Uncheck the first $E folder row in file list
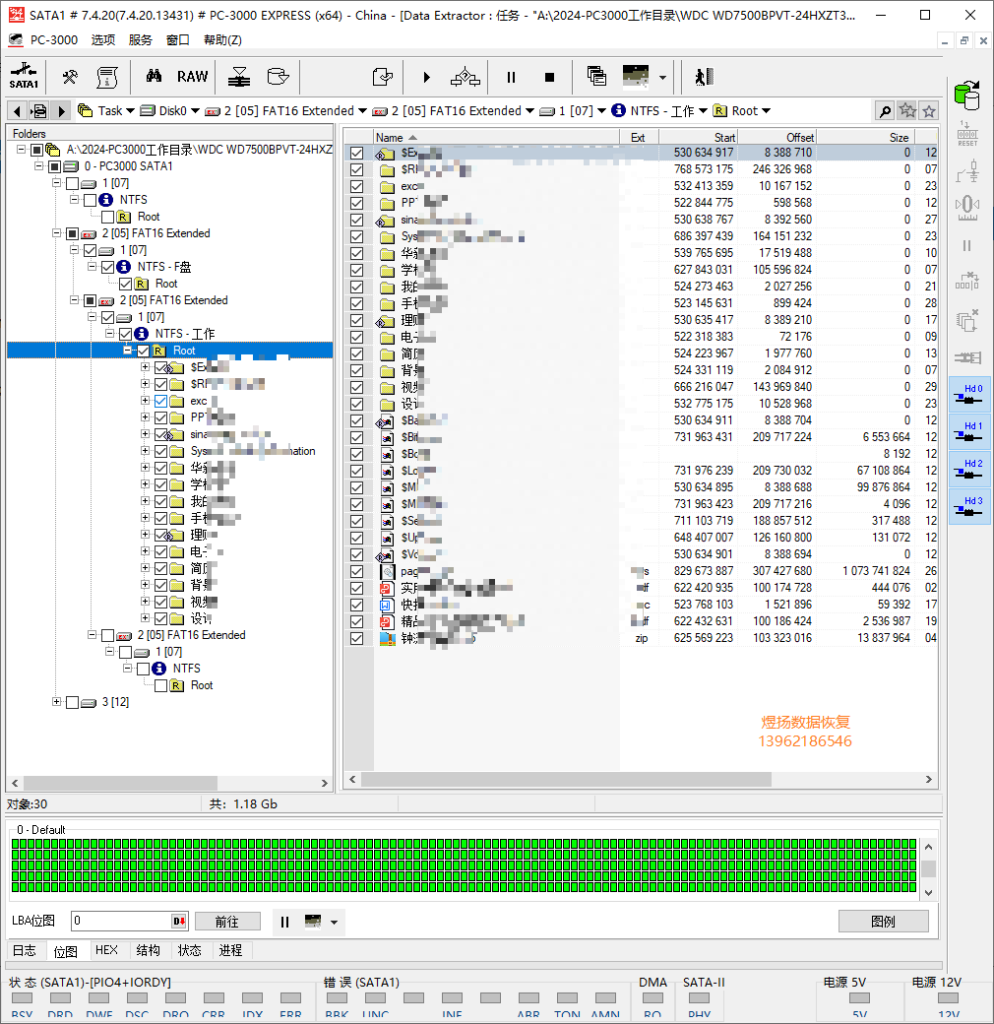994x1024 pixels. [357, 153]
